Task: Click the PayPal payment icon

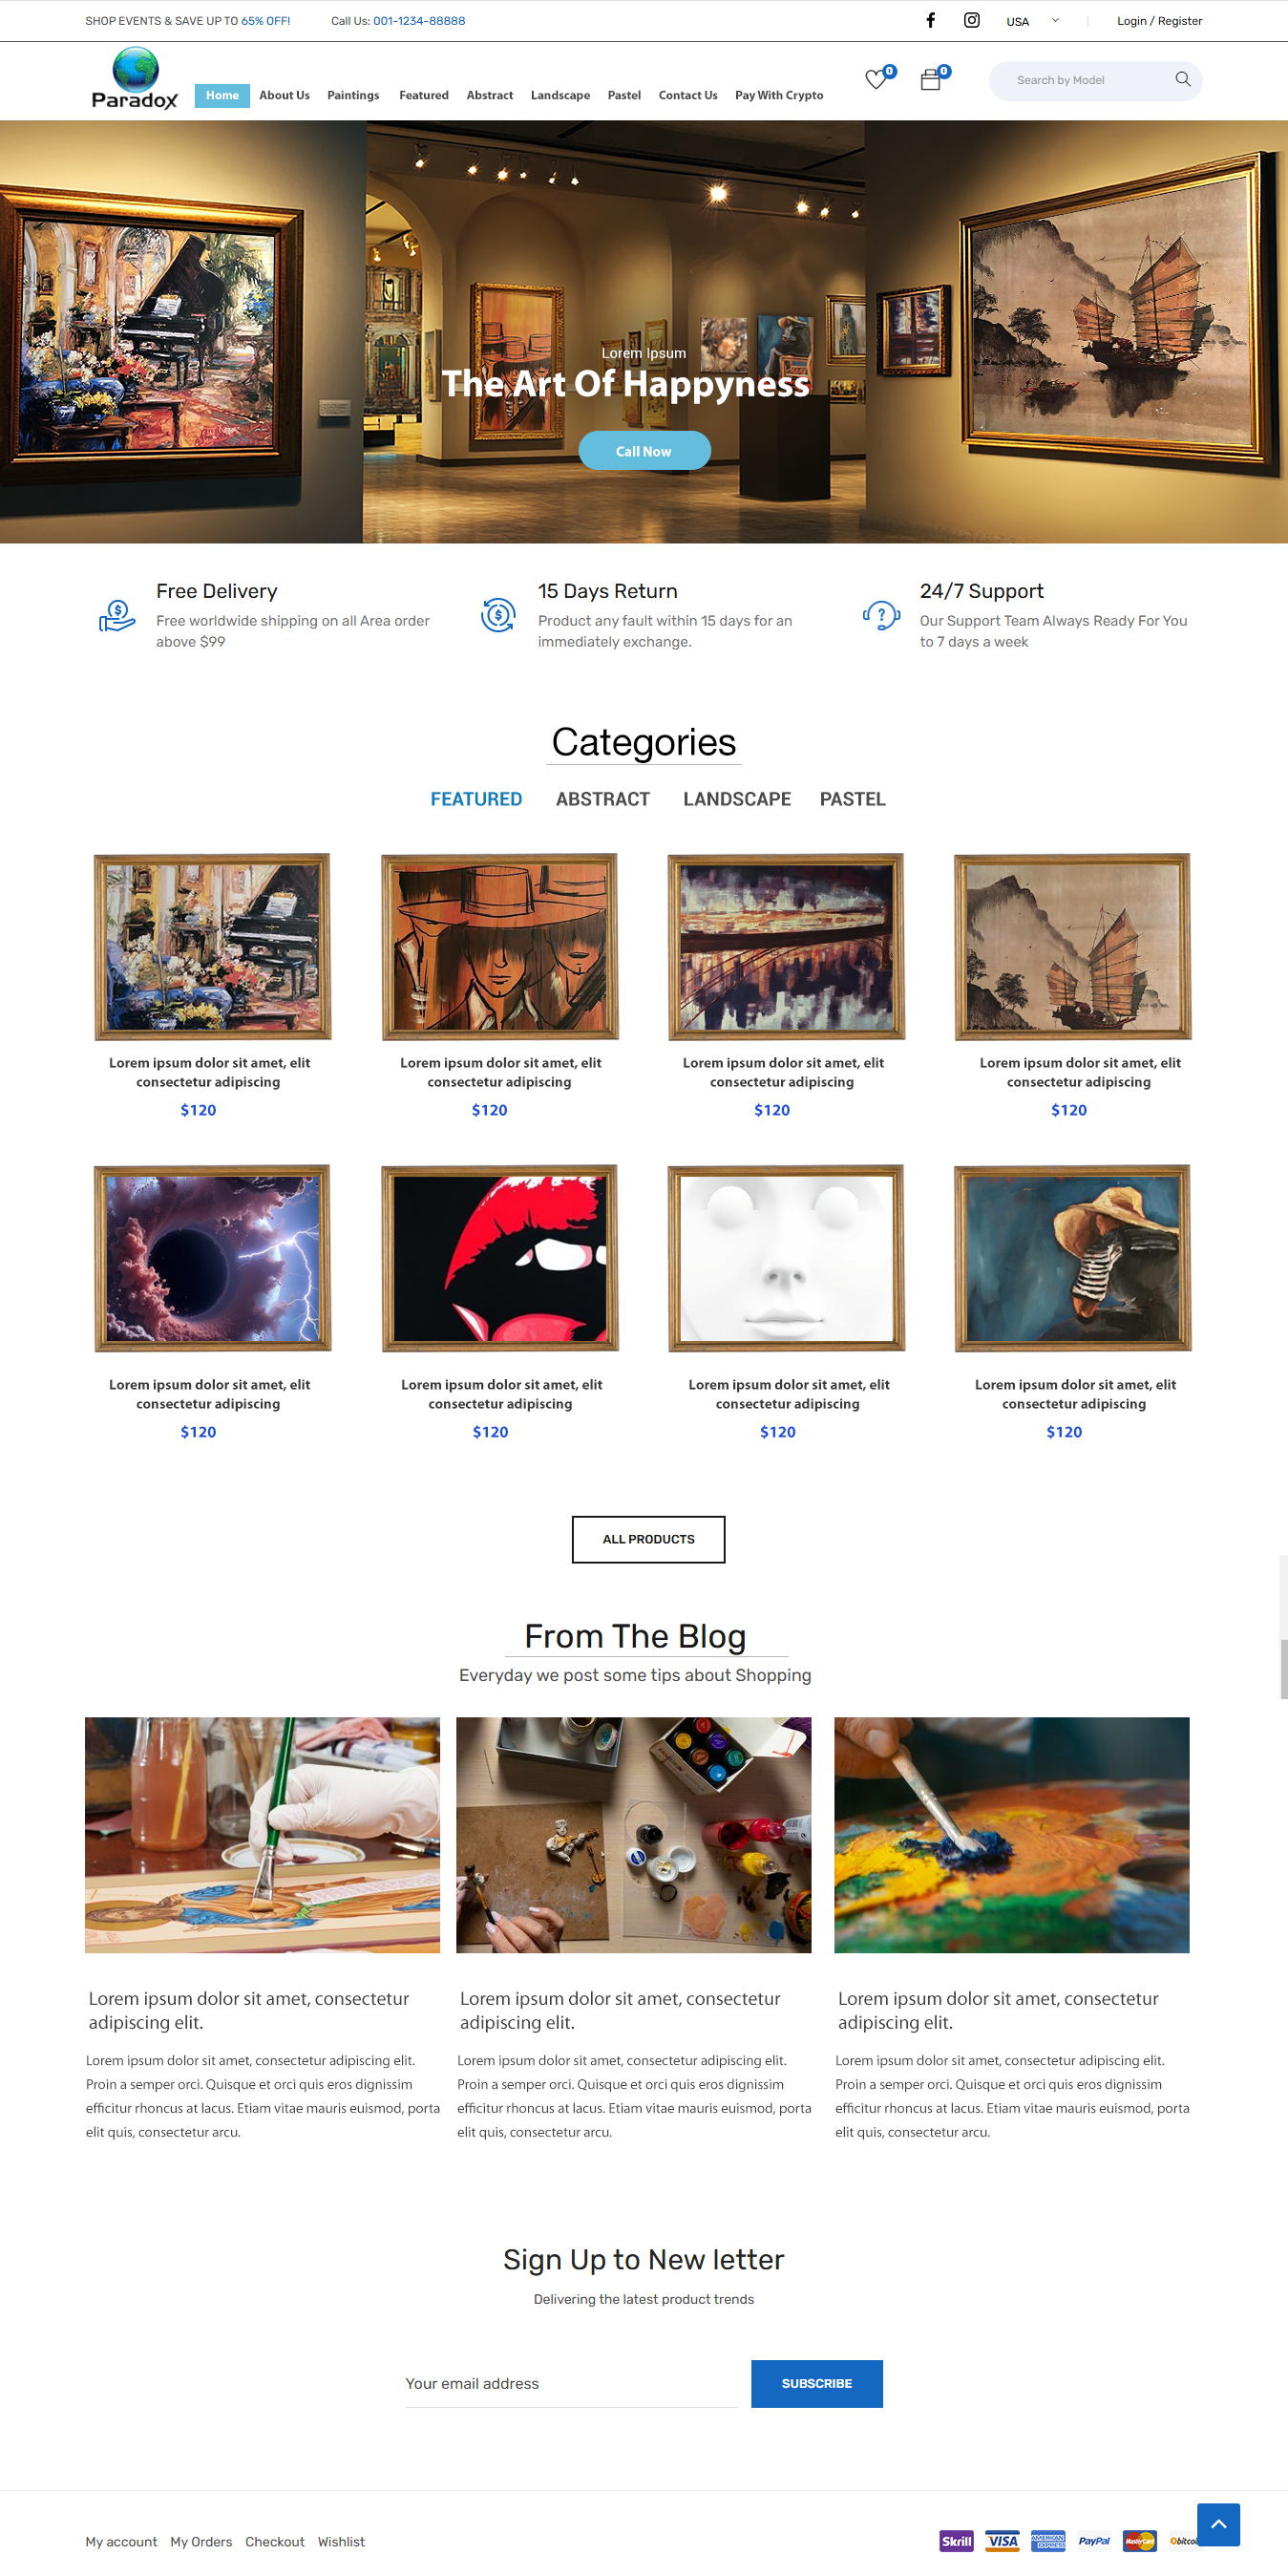Action: point(1094,2540)
